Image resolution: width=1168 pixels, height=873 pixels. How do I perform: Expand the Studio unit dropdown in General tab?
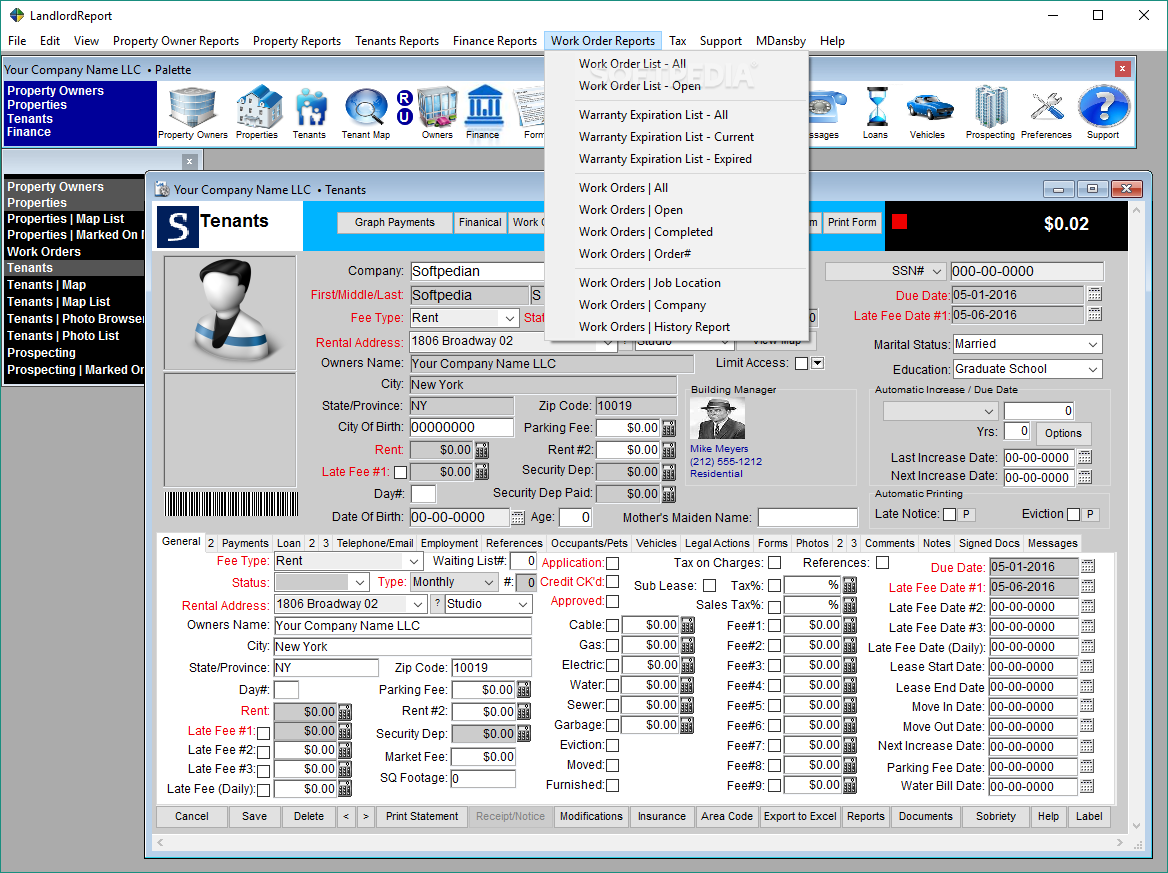tap(524, 604)
